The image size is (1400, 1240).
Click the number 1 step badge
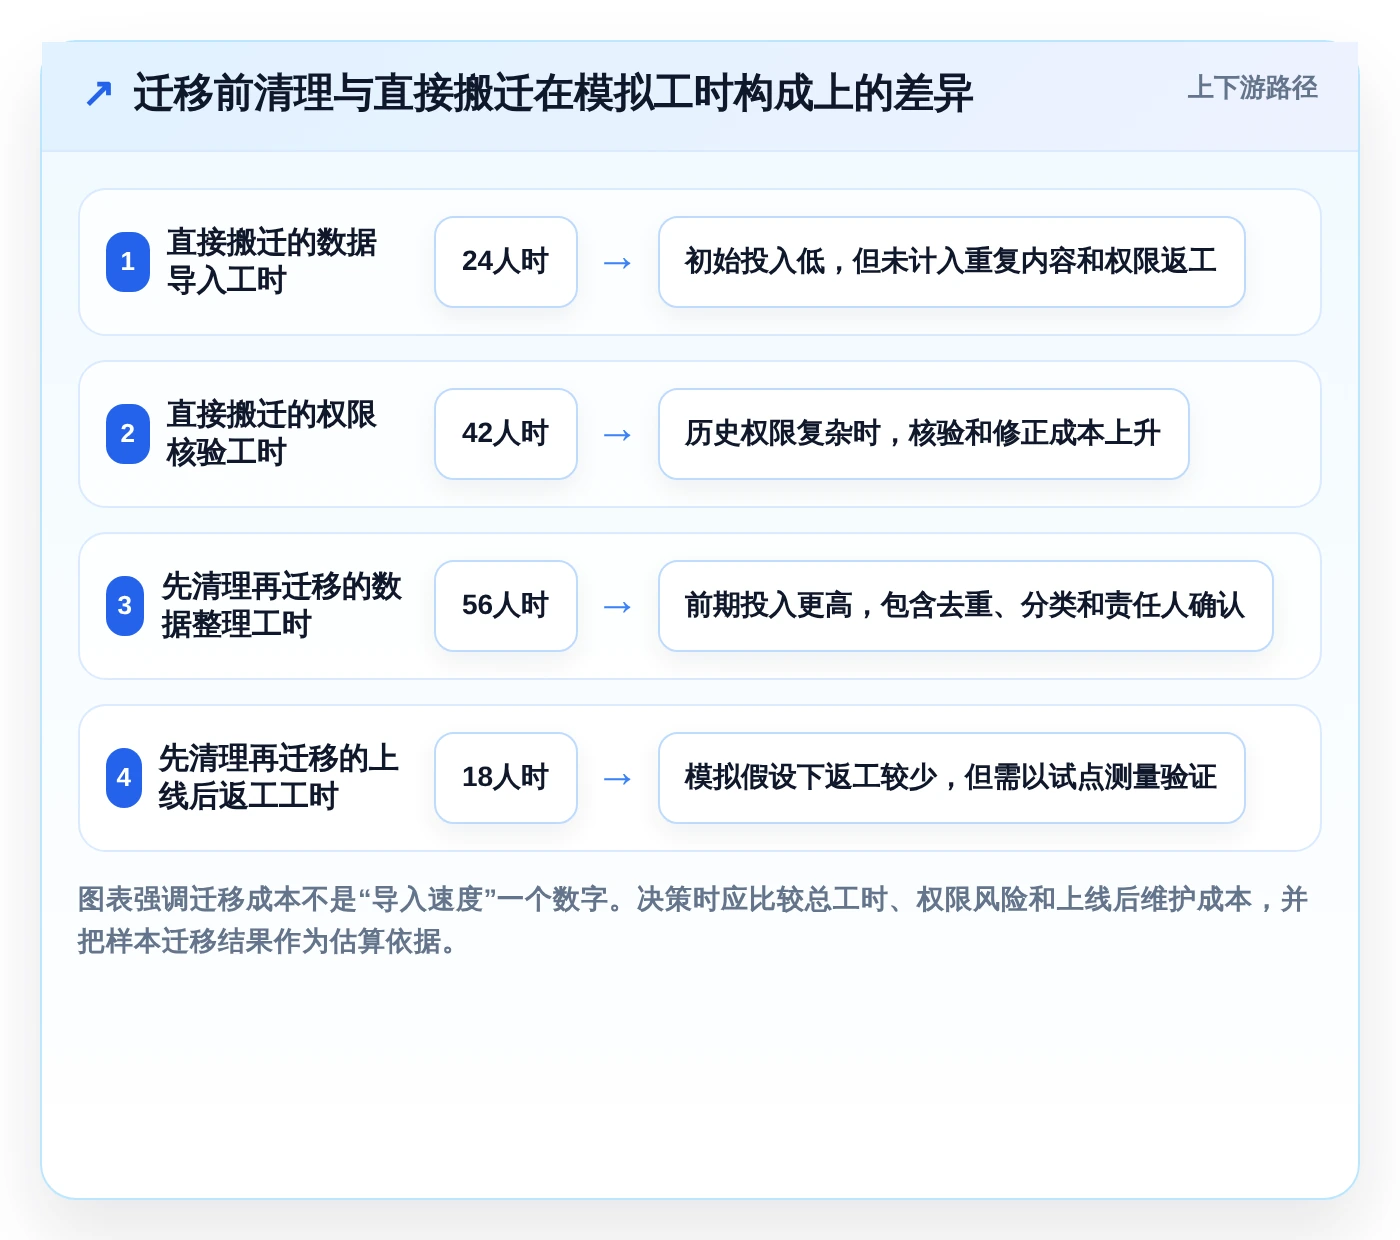click(128, 262)
